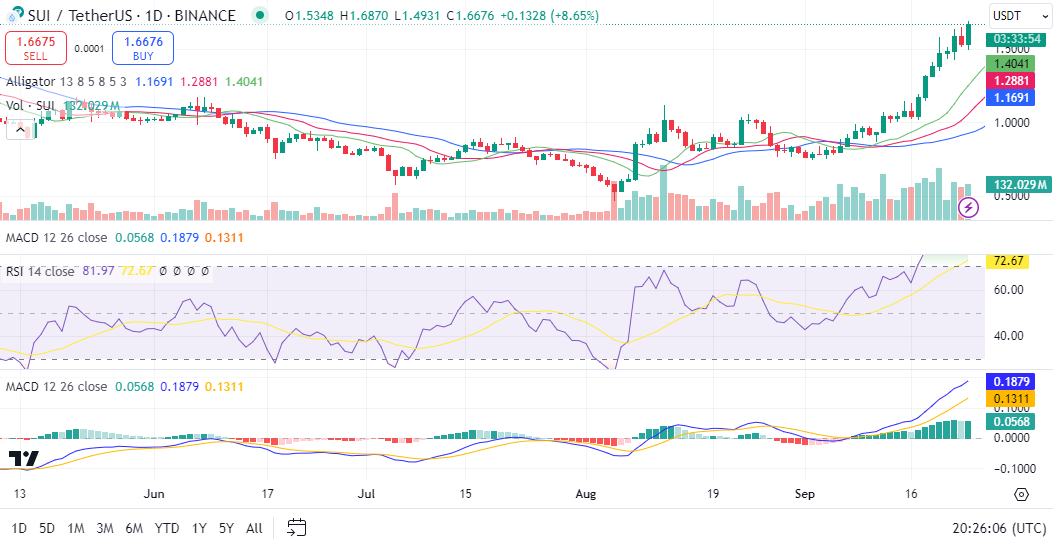
Task: Open chart settings gear icon
Action: pos(1021,495)
